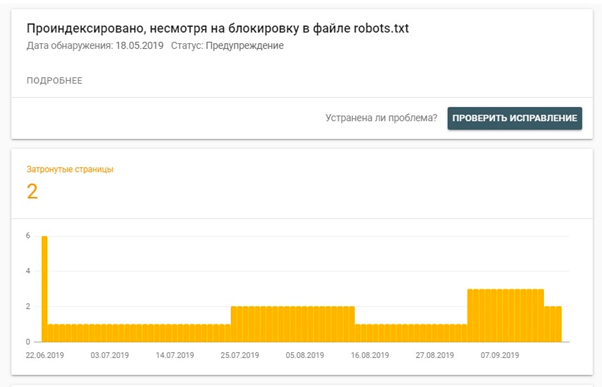The width and height of the screenshot is (602, 387).
Task: Click the tallest bar at 22.06.2019
Action: click(x=45, y=289)
